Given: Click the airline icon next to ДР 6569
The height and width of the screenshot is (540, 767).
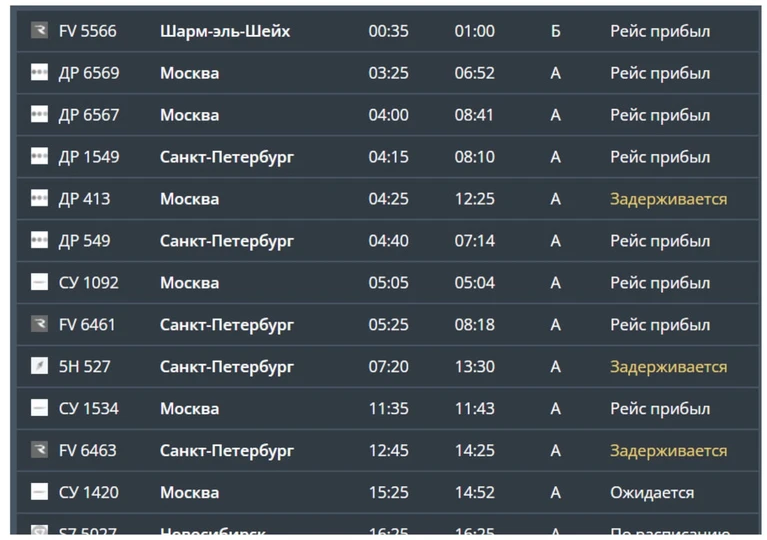Looking at the screenshot, I should click(x=39, y=73).
